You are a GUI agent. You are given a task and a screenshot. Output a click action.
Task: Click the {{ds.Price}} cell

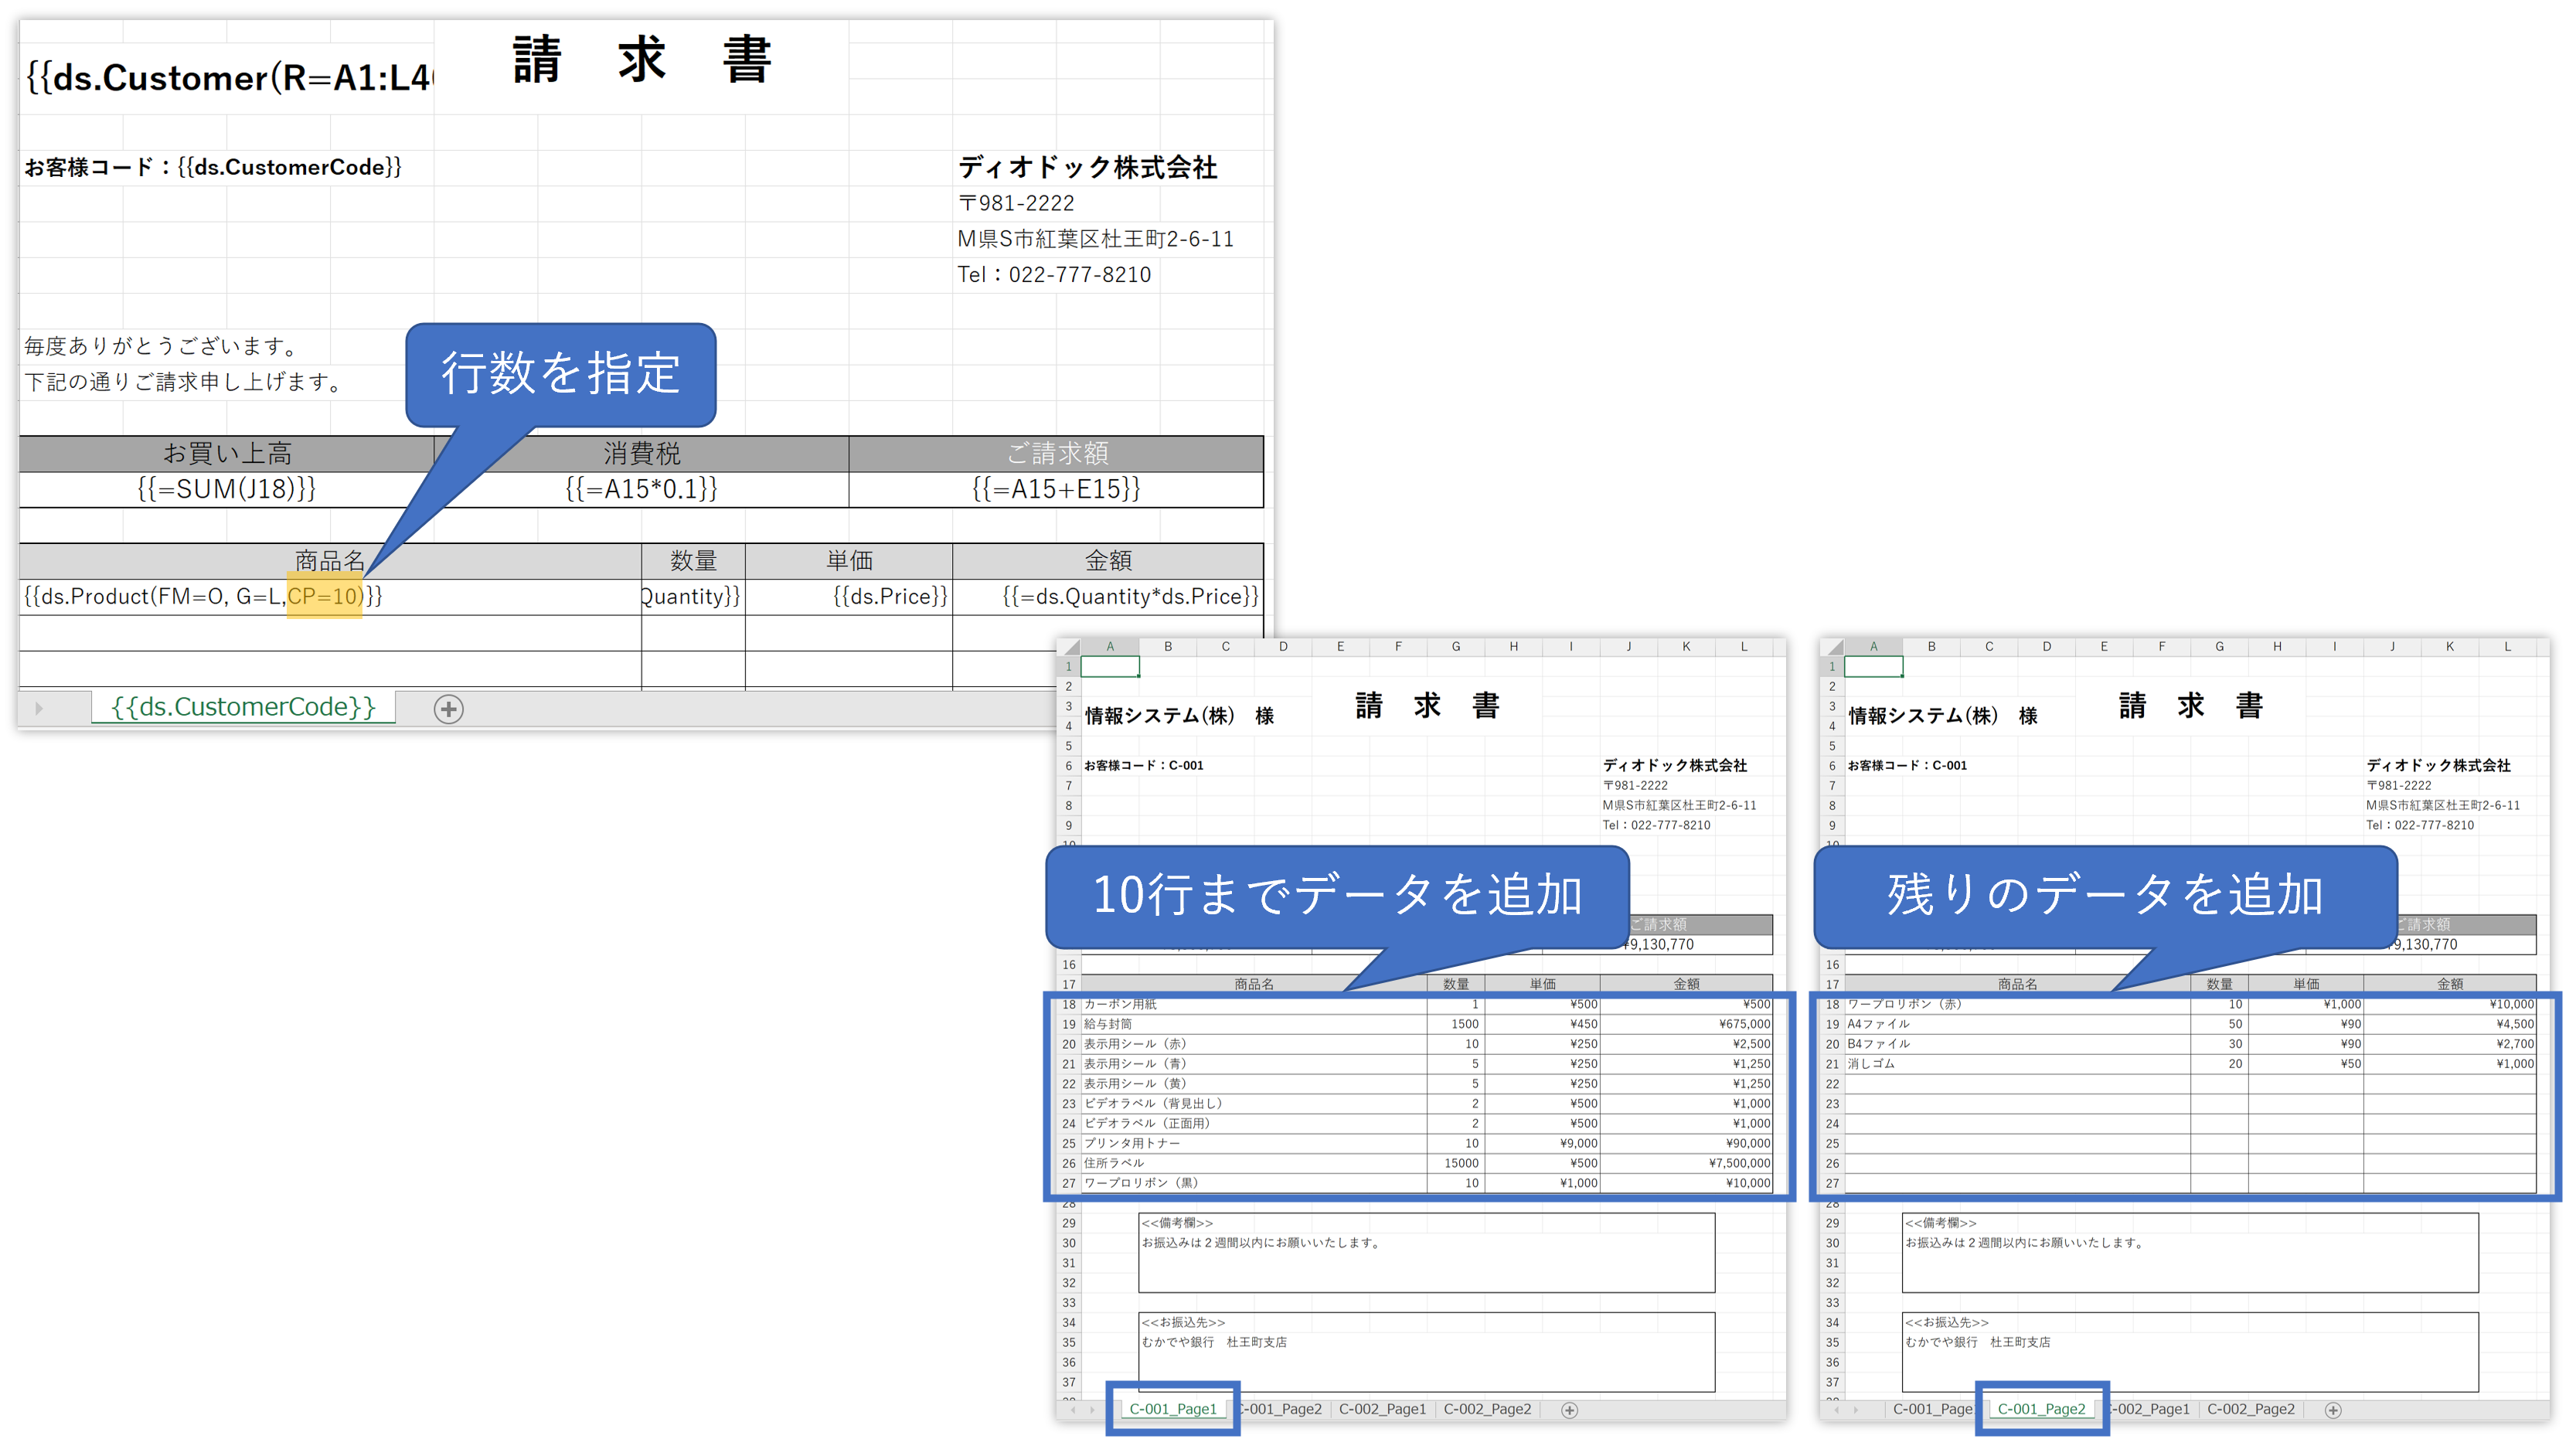(848, 597)
